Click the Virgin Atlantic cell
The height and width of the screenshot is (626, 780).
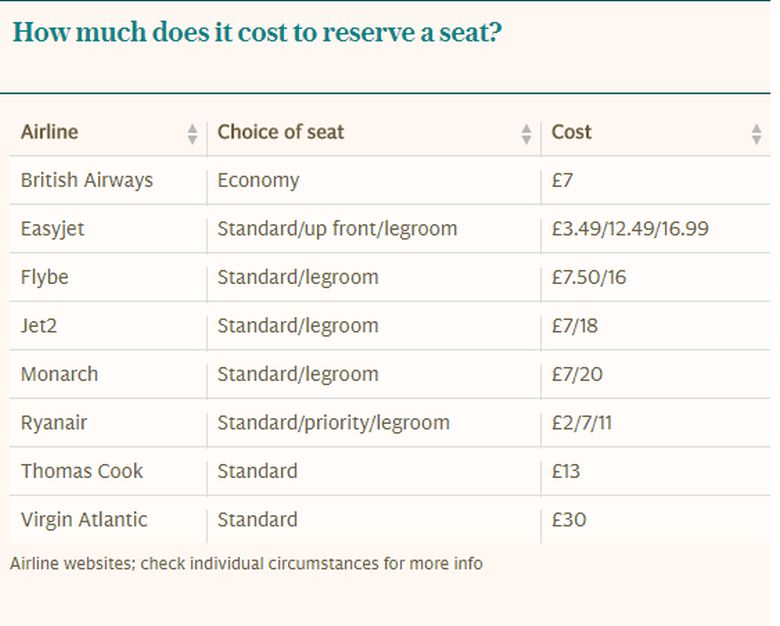(x=84, y=520)
